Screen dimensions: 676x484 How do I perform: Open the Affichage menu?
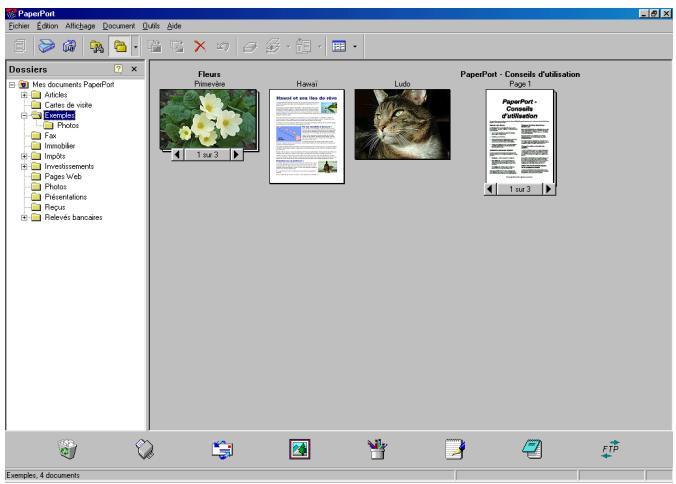[80, 26]
